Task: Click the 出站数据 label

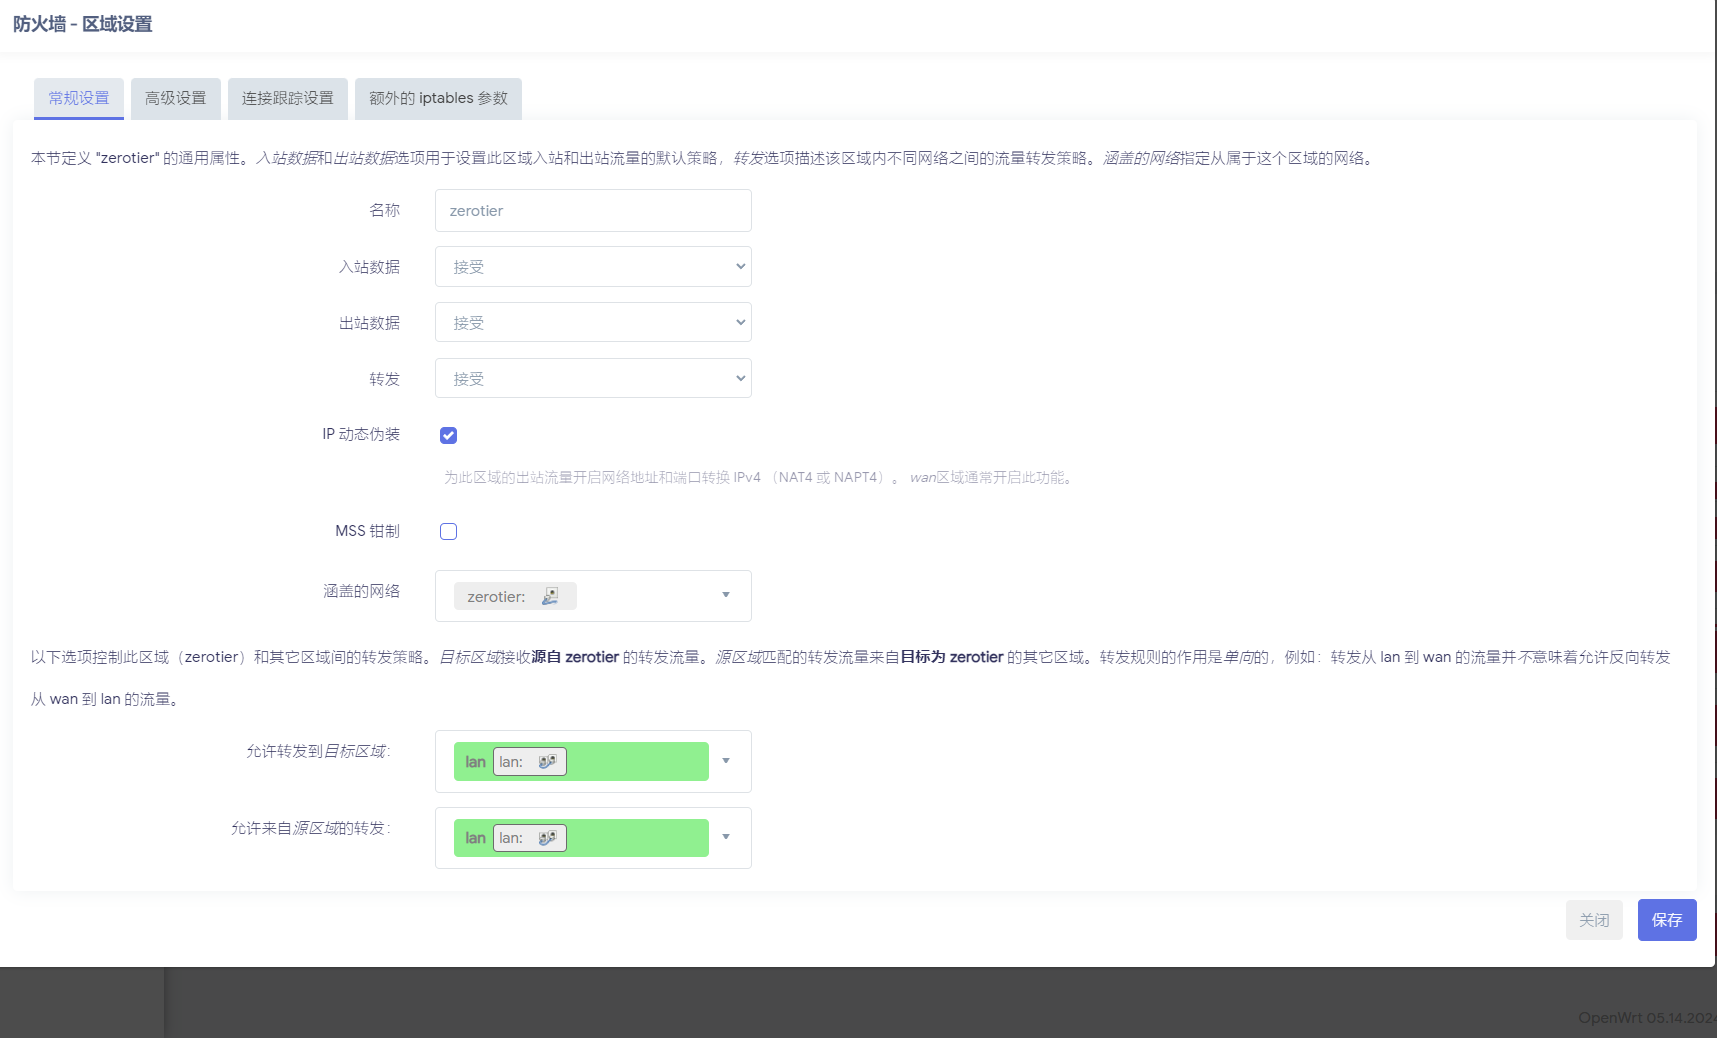Action: click(x=369, y=323)
